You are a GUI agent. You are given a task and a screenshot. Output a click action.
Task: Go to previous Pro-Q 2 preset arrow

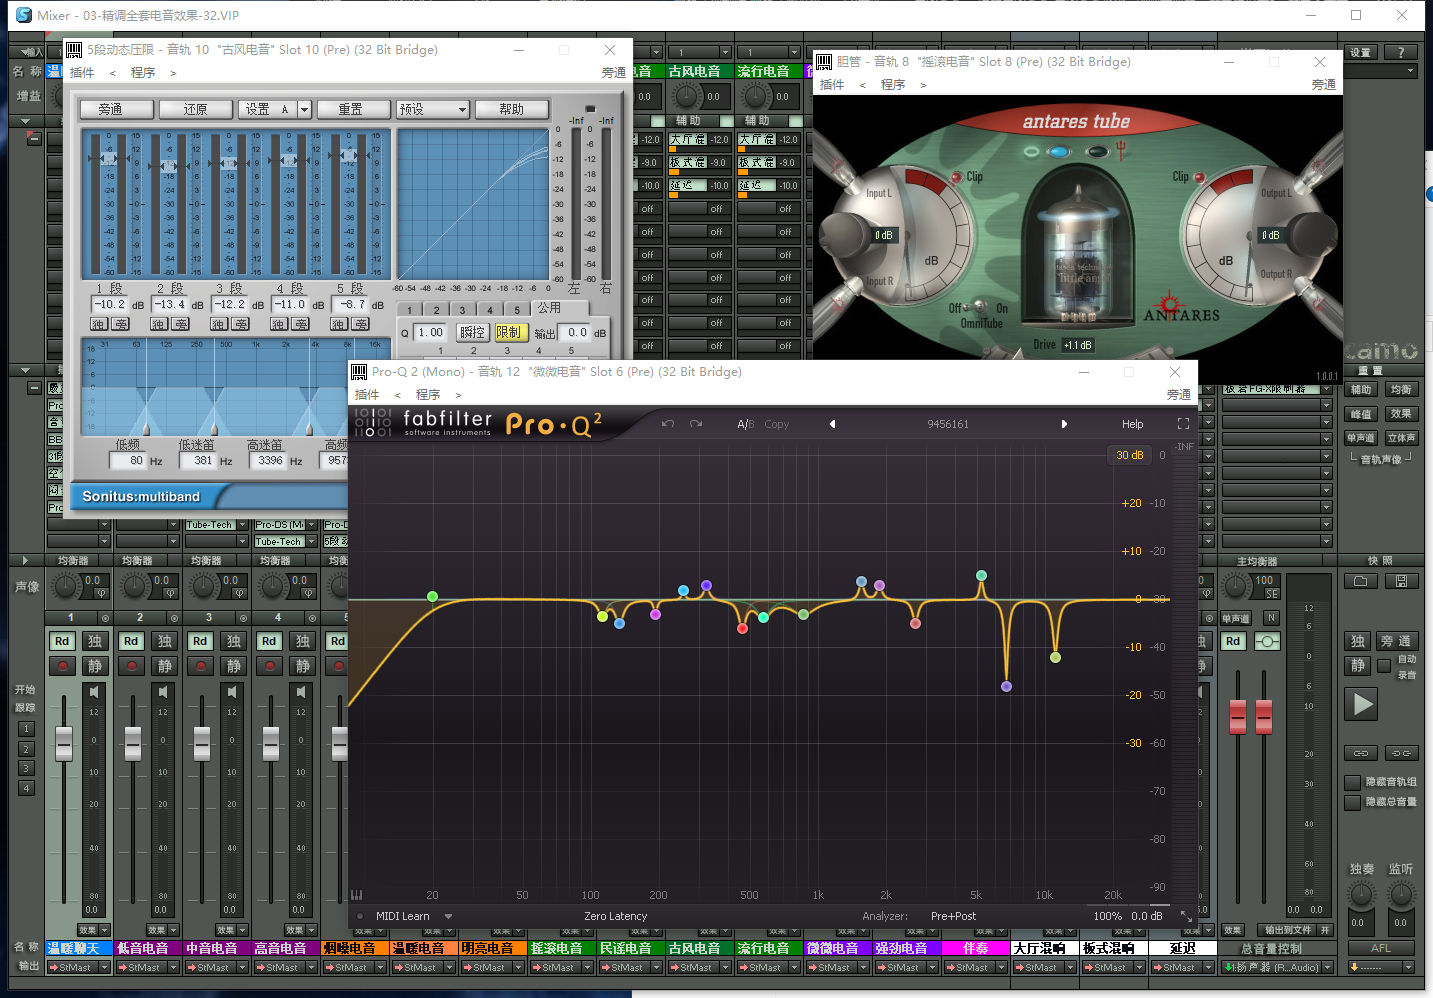tap(832, 424)
